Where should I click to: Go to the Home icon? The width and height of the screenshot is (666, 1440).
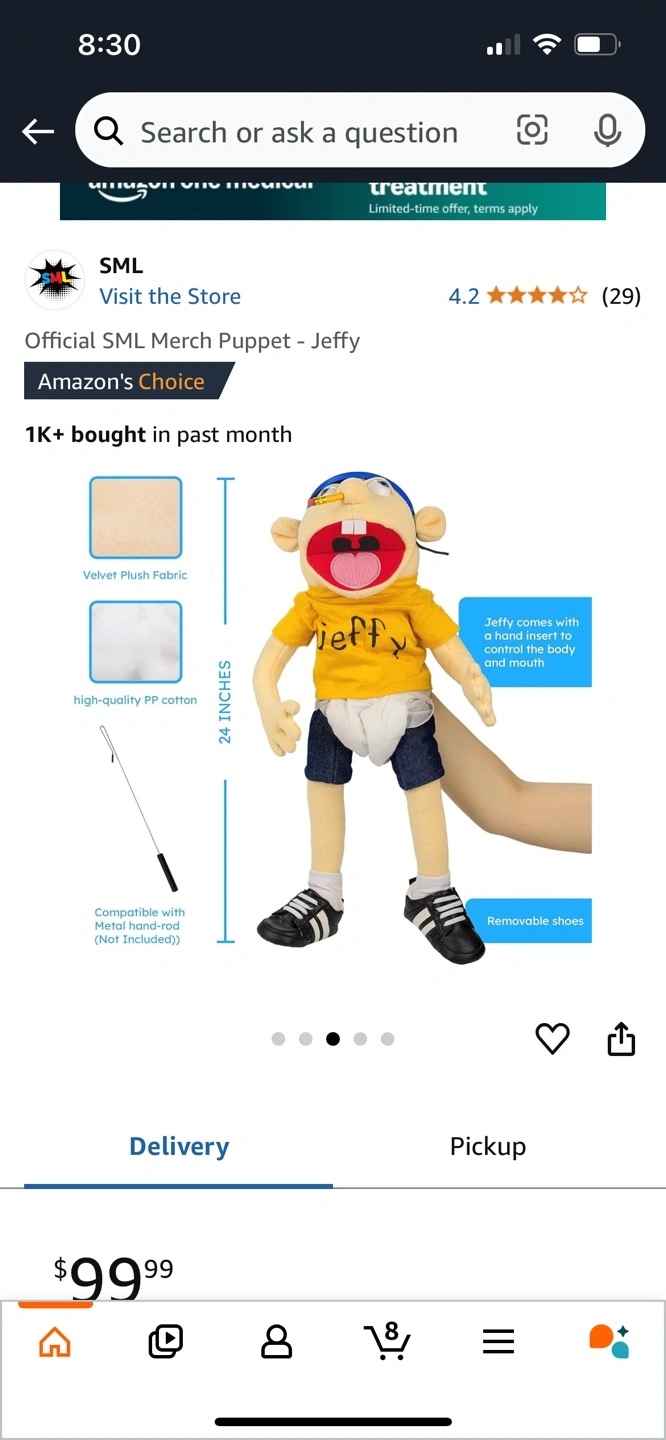click(55, 1341)
